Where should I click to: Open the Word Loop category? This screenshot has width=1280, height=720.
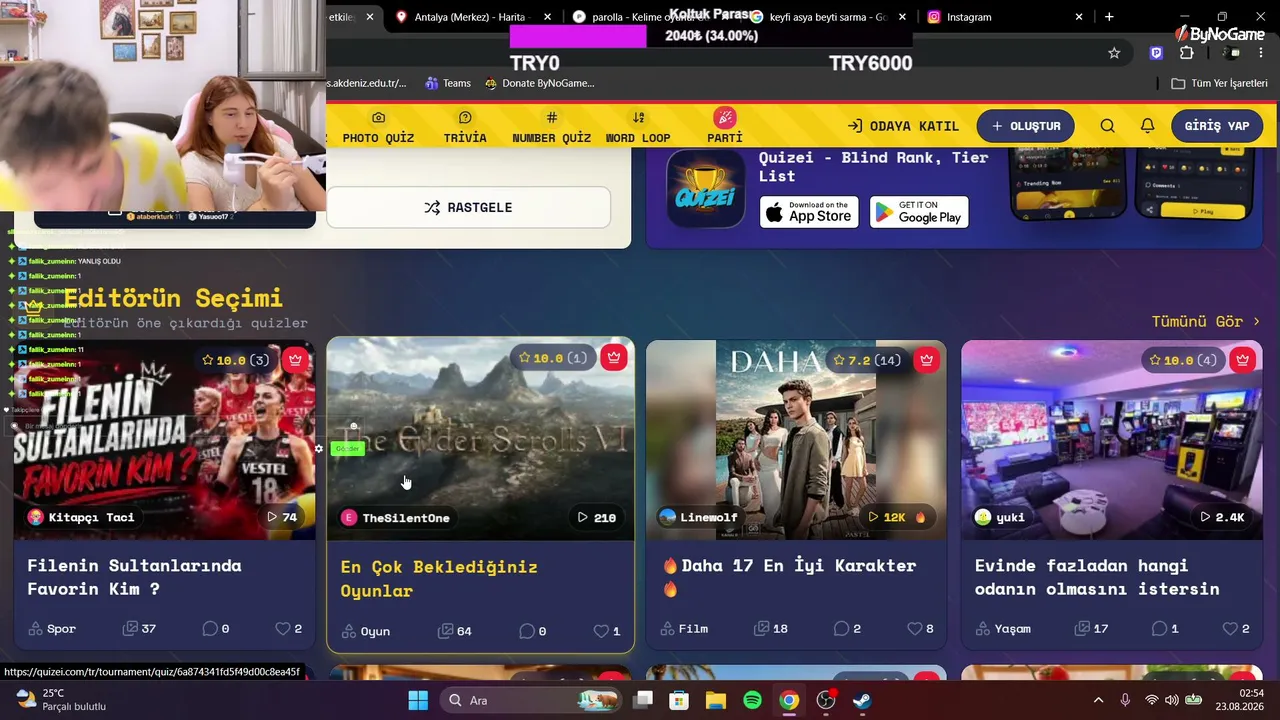click(638, 127)
